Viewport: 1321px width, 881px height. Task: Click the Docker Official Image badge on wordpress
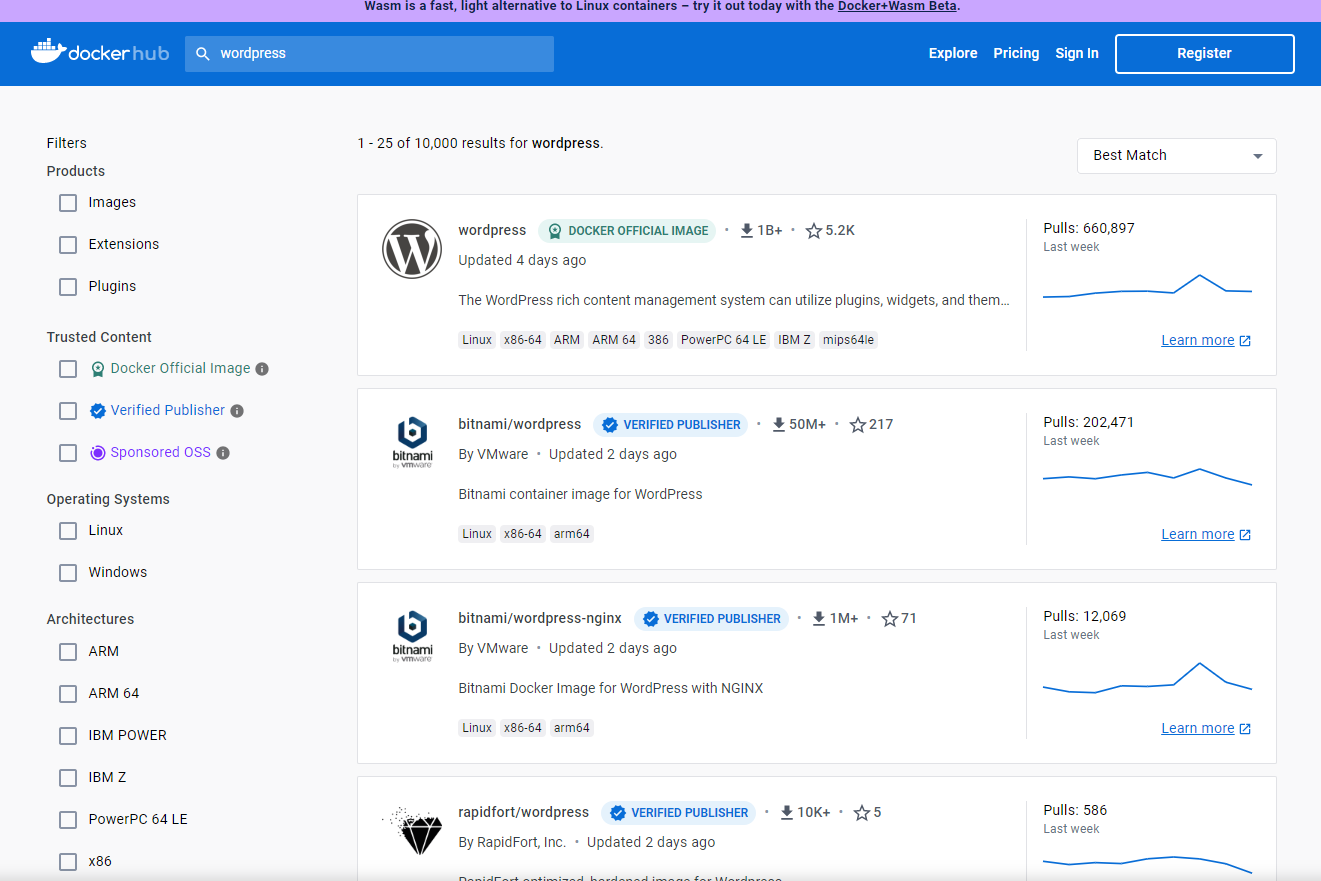[x=627, y=231]
